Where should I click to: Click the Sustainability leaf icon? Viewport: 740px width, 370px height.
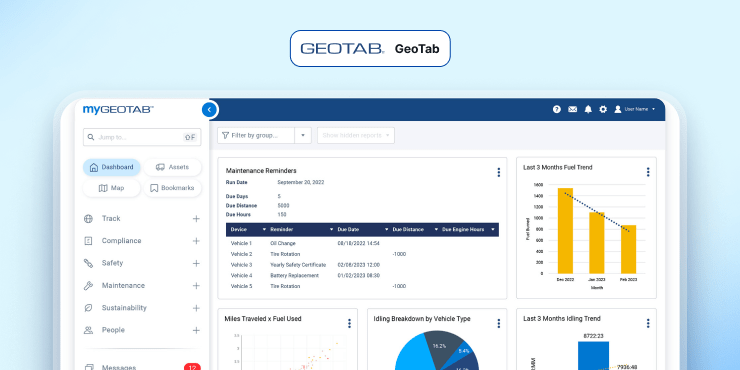click(x=88, y=308)
